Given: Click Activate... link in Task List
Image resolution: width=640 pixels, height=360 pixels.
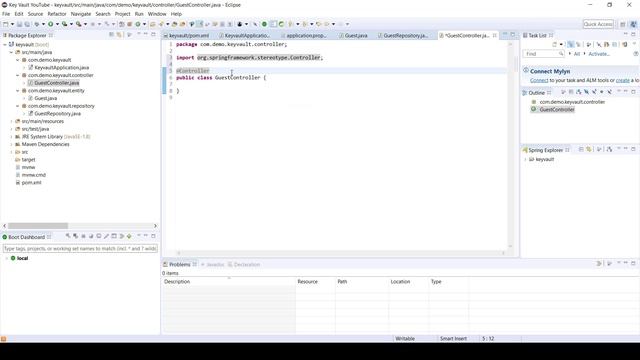Looking at the screenshot, I should click(x=599, y=54).
